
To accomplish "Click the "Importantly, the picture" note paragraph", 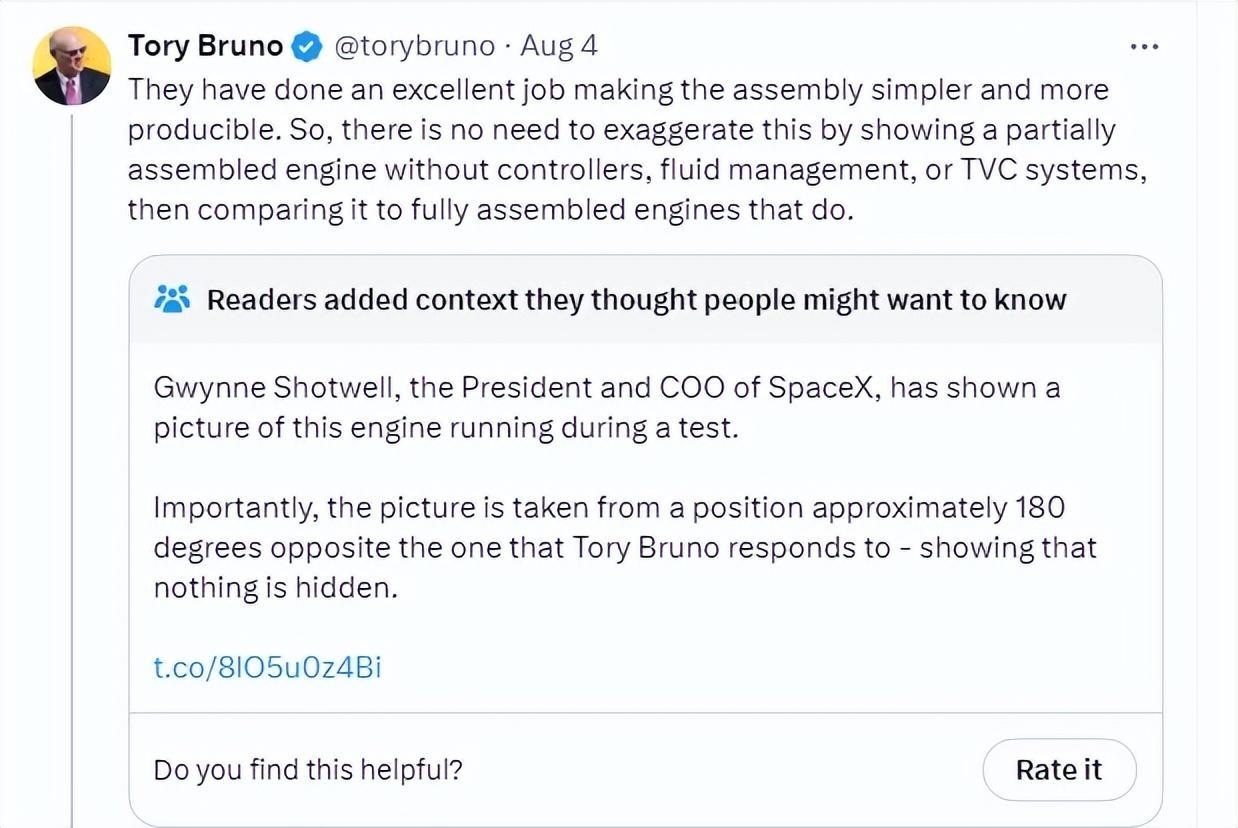I will [x=608, y=508].
